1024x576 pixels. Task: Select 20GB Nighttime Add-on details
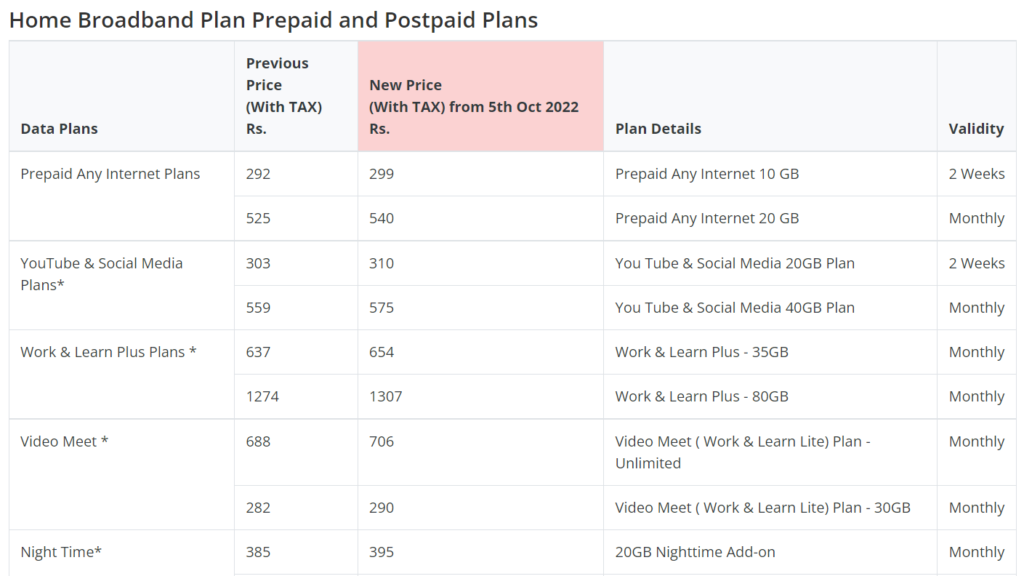pyautogui.click(x=695, y=552)
